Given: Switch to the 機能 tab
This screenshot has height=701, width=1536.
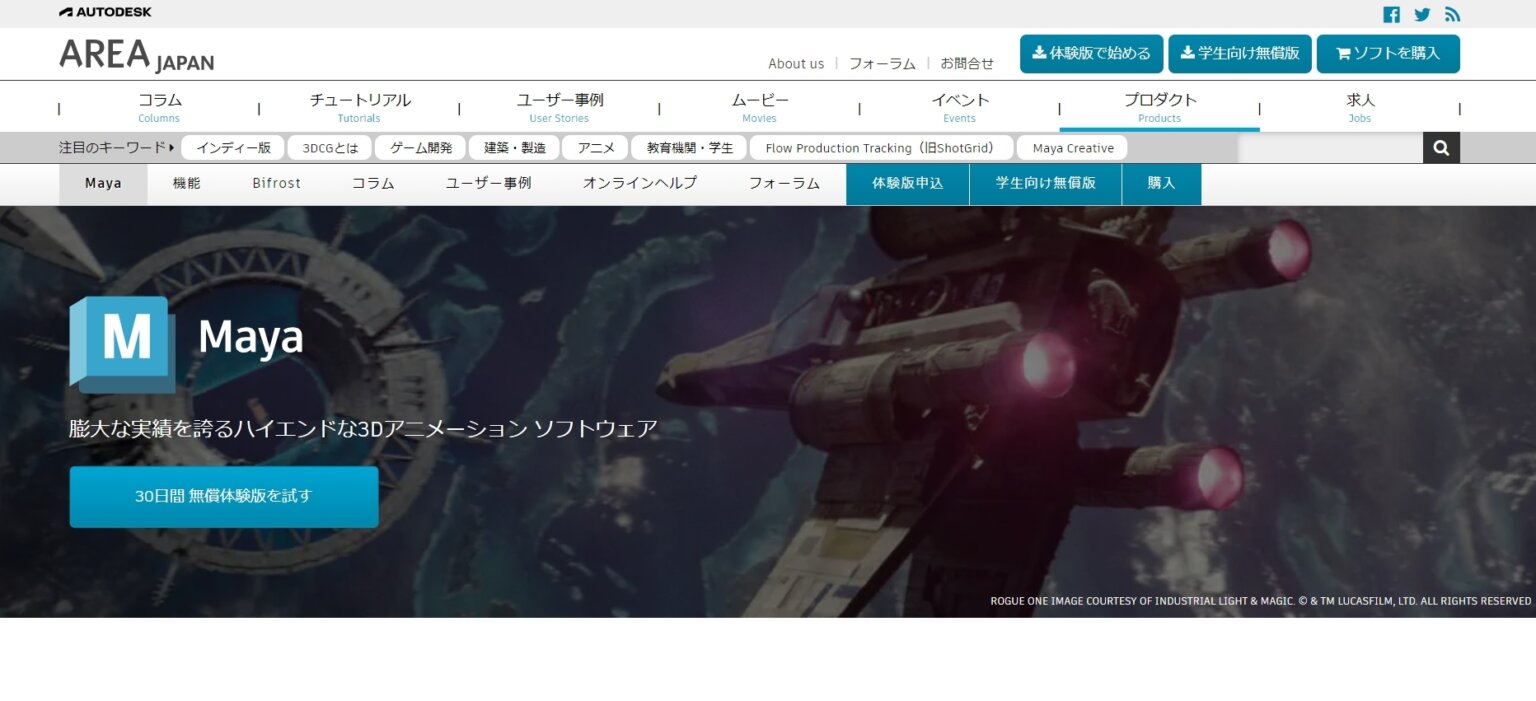Looking at the screenshot, I should 186,183.
